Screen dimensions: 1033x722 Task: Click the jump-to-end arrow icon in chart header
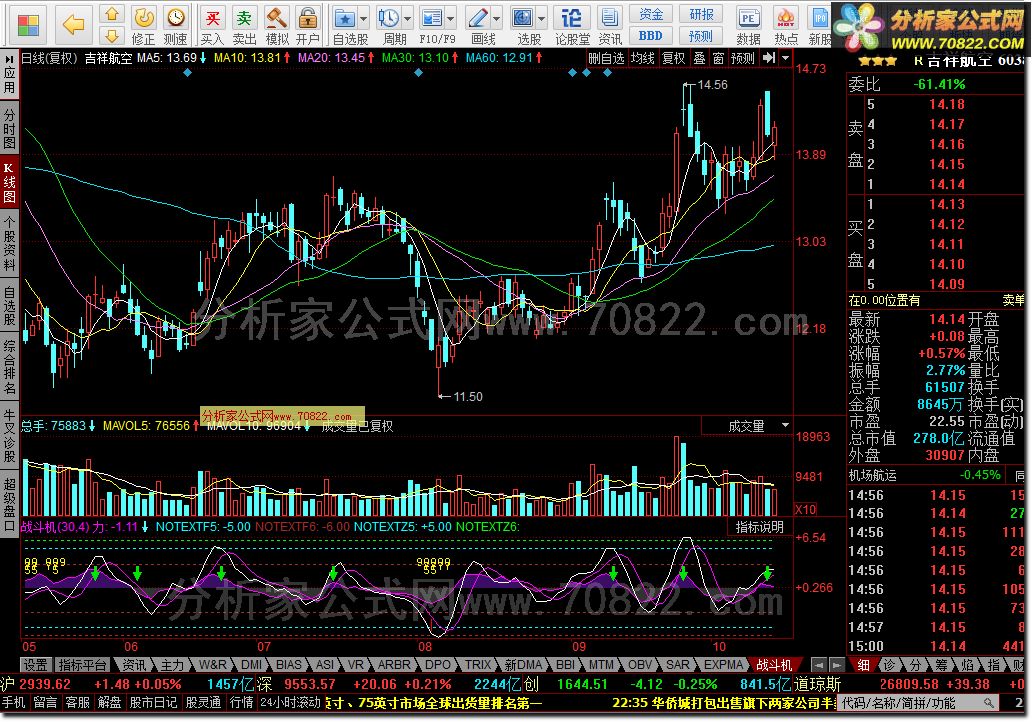point(769,58)
